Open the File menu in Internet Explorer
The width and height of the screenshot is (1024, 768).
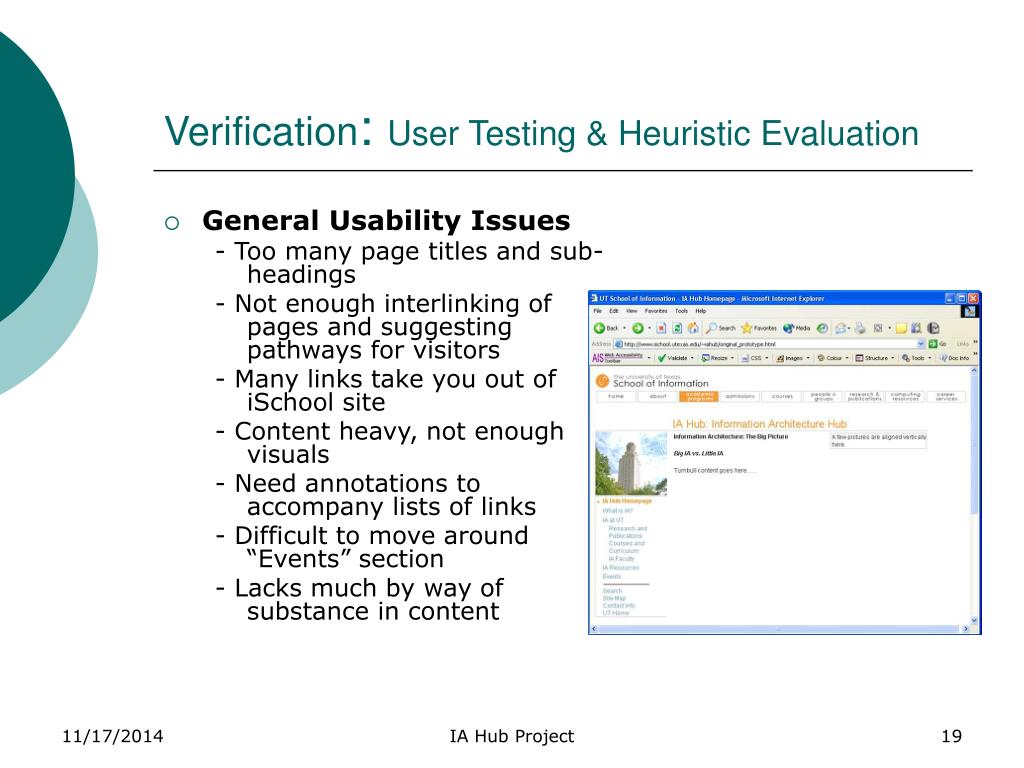[x=598, y=311]
